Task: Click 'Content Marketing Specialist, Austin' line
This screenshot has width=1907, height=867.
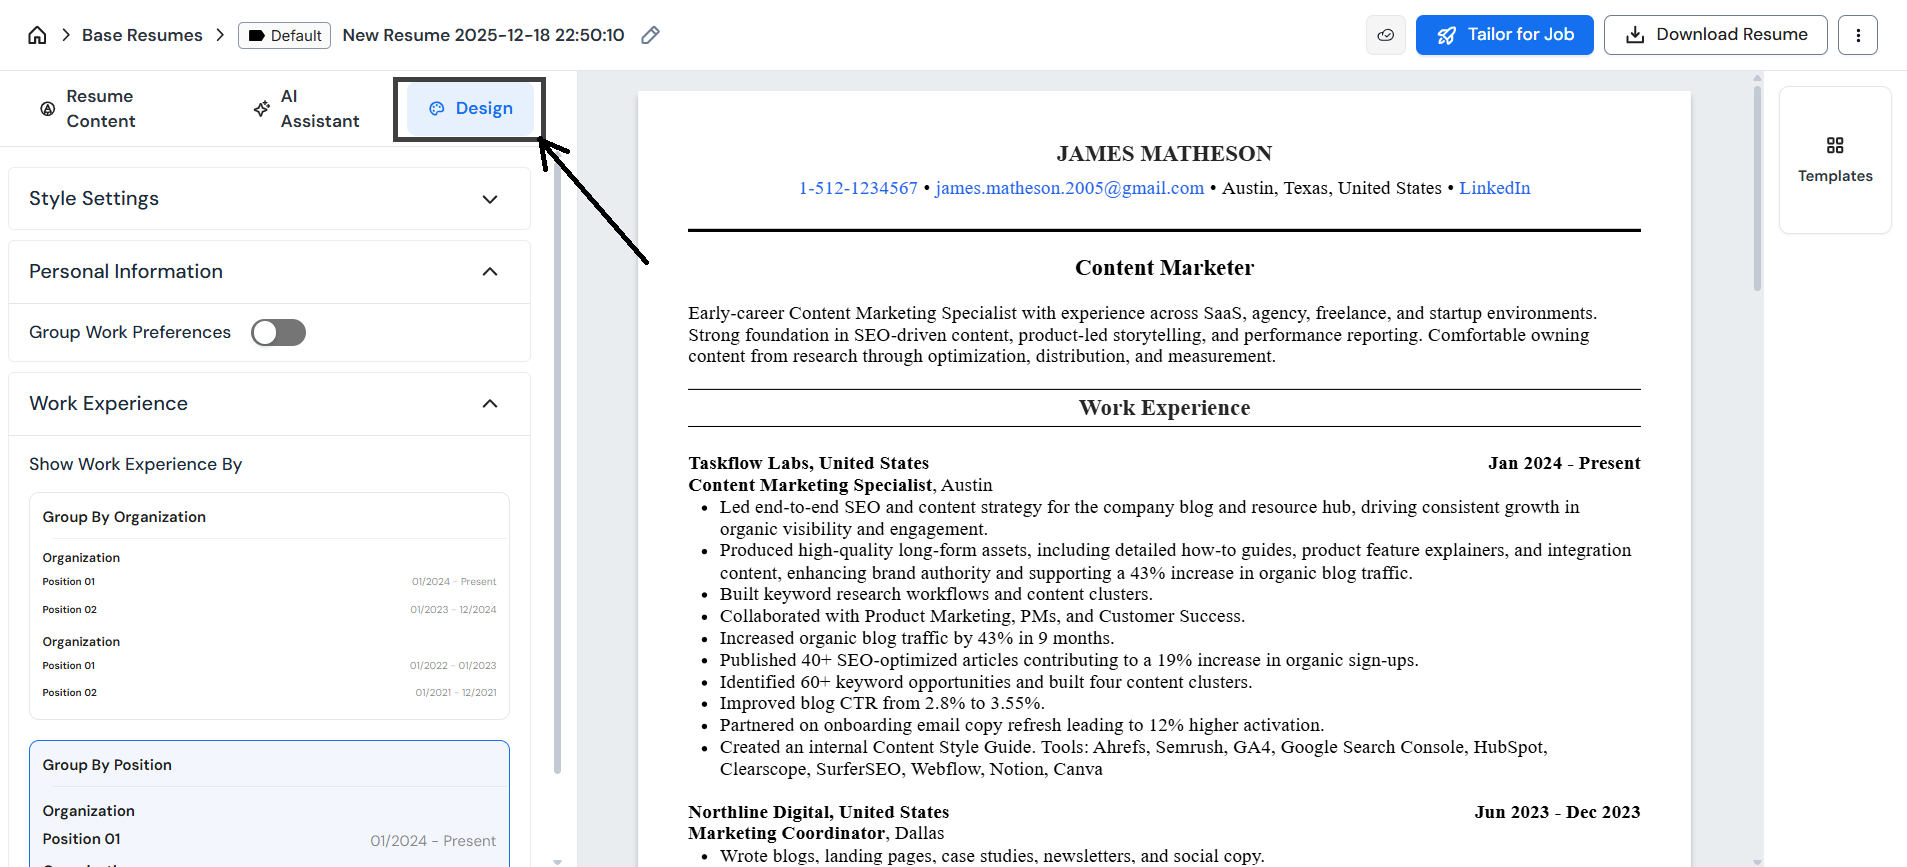Action: click(x=840, y=485)
